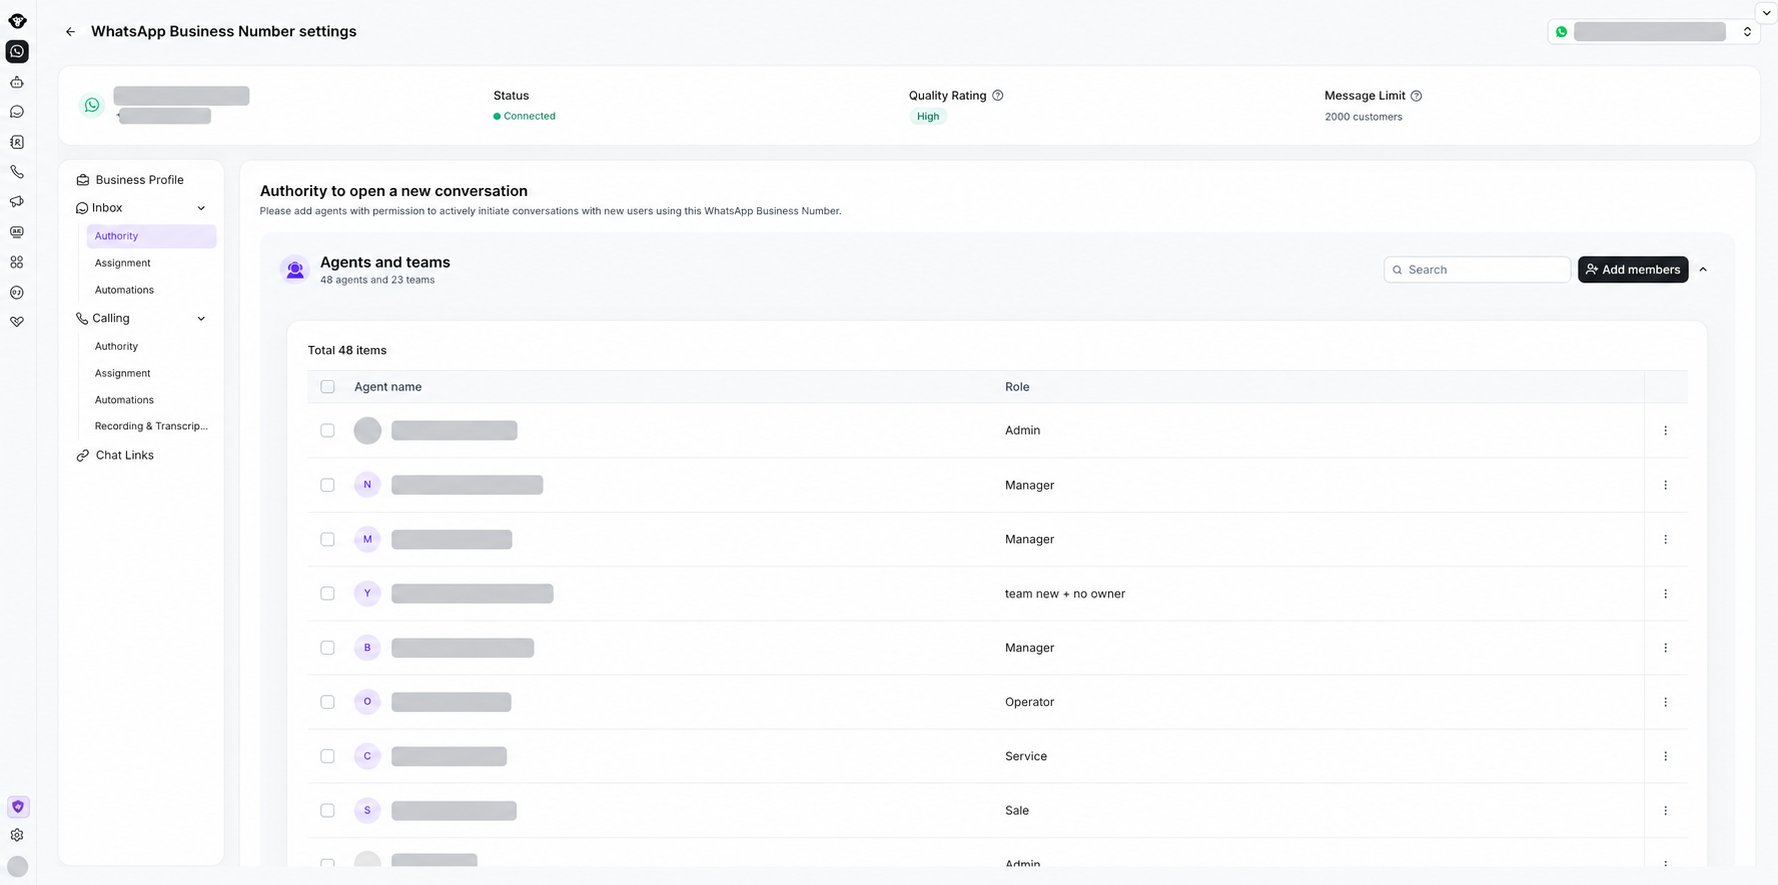Click the 'High' quality rating badge

pos(928,116)
